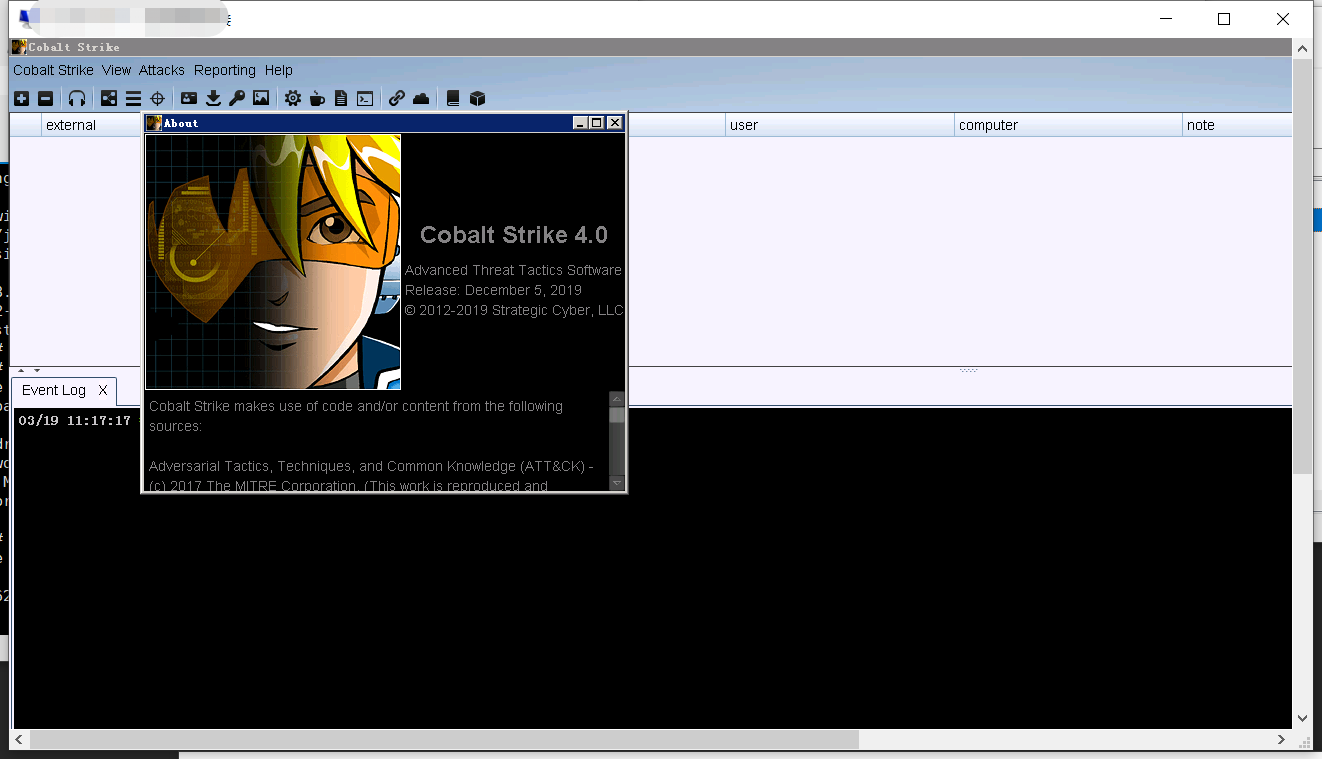Open the Cobalt Strike menu
Viewport: 1322px width, 759px height.
click(x=53, y=70)
